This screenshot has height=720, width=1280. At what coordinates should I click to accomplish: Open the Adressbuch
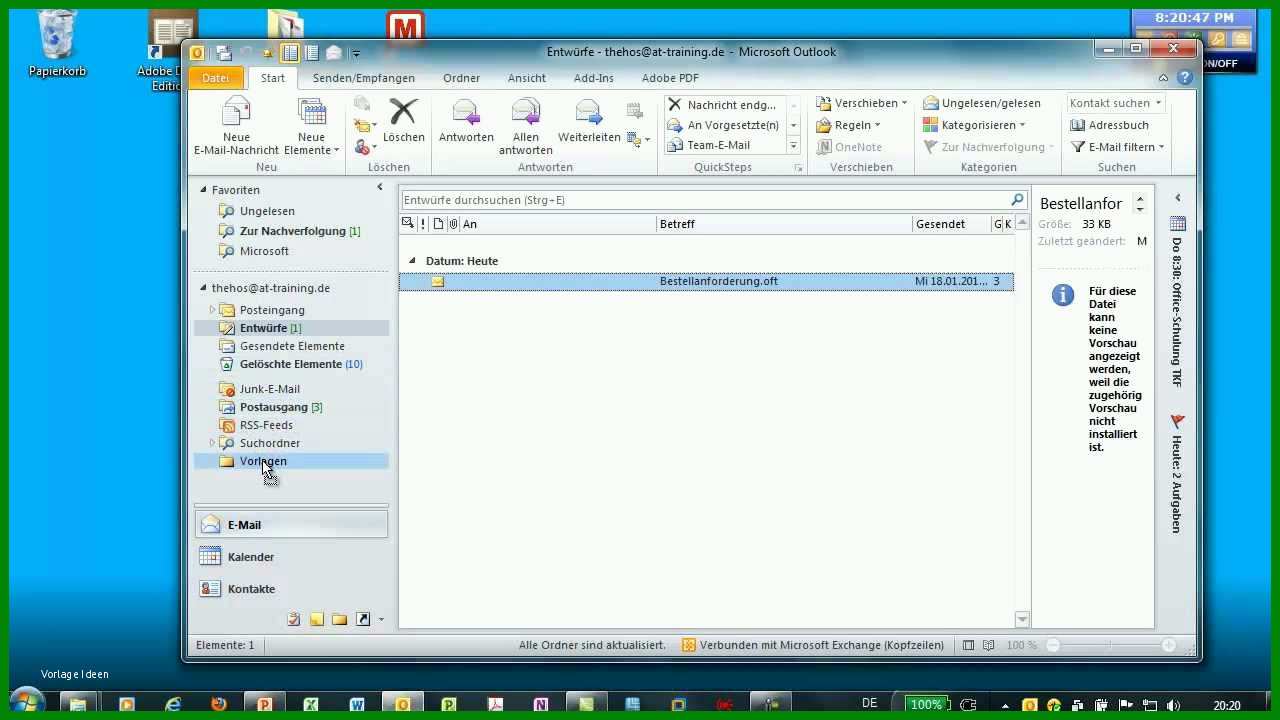1109,125
